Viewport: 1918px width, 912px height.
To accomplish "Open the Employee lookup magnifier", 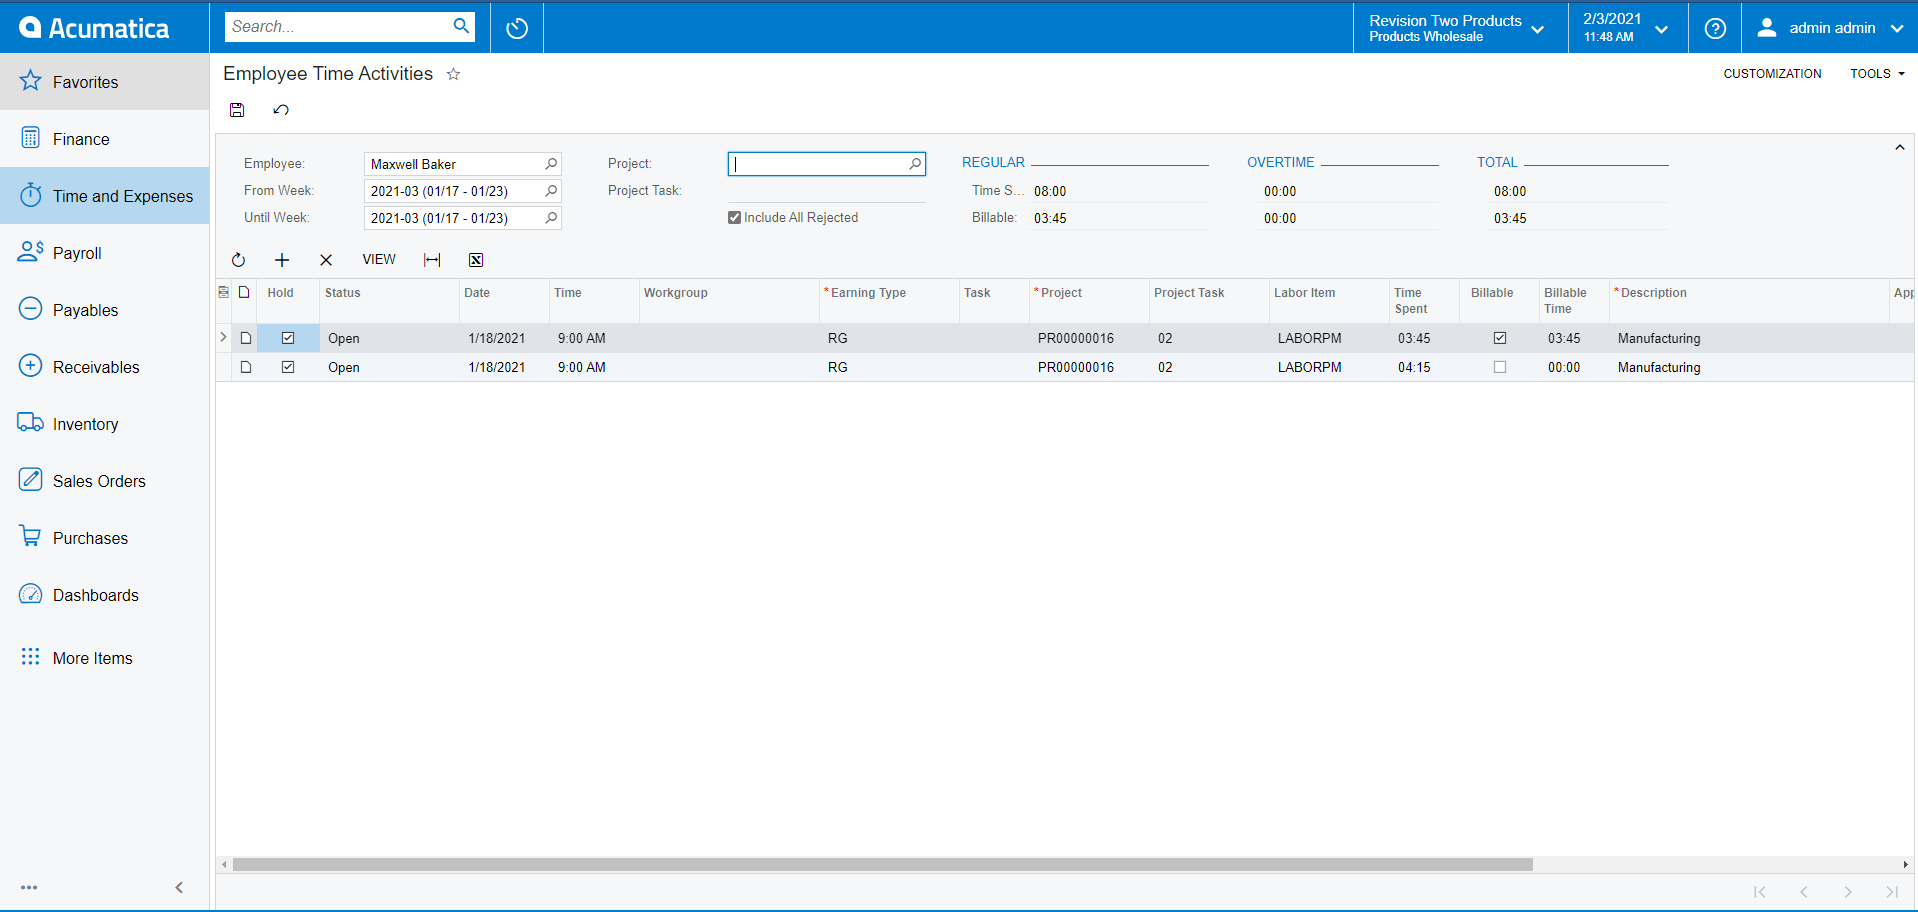I will coord(551,164).
